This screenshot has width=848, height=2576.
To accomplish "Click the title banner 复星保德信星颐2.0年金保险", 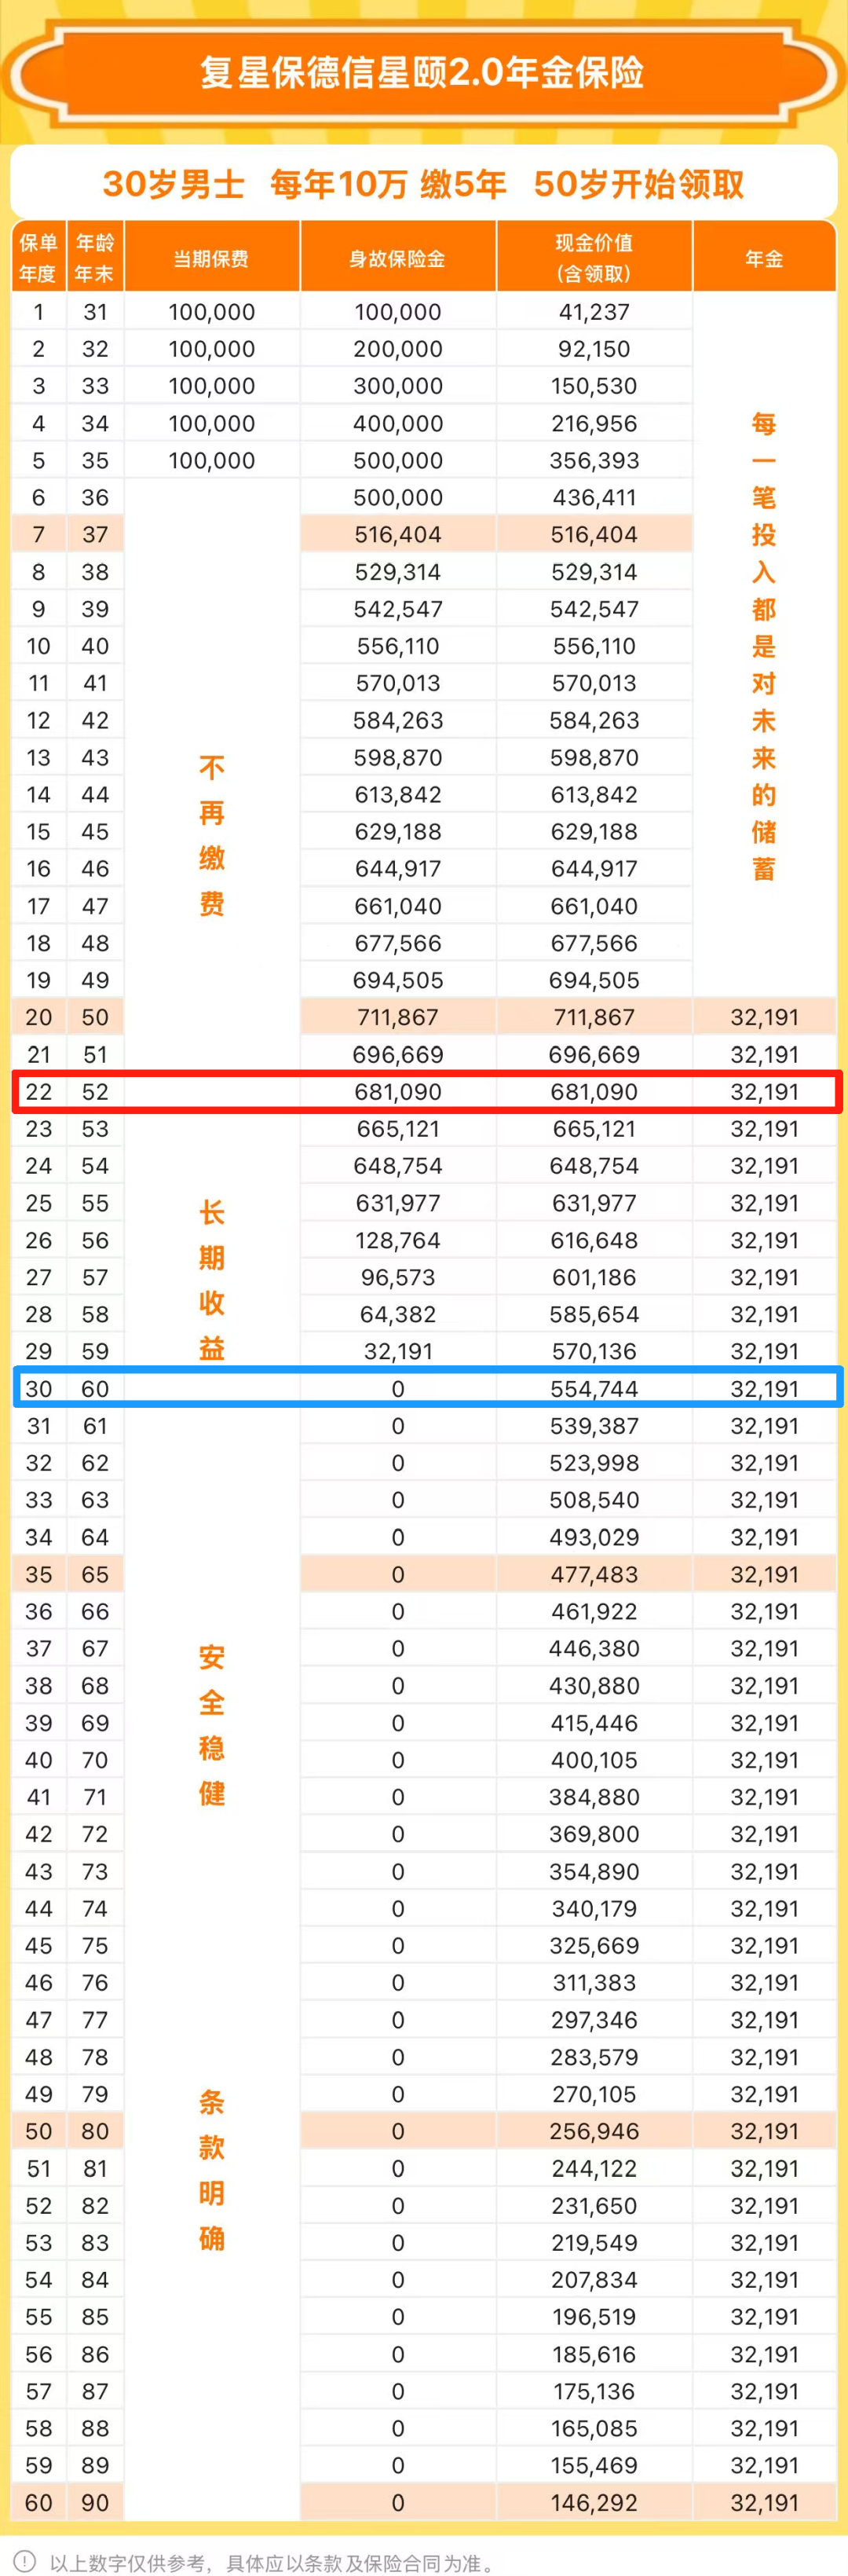I will click(x=423, y=73).
